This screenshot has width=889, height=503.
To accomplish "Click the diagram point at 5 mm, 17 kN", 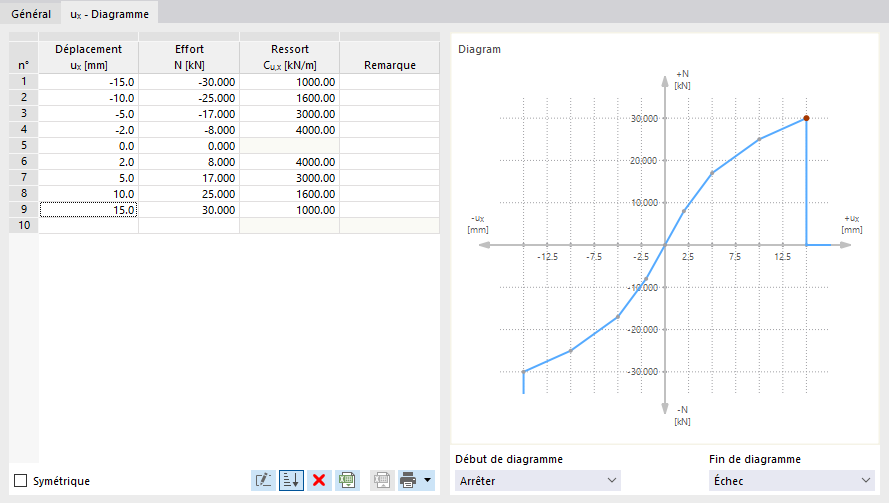I will point(712,173).
